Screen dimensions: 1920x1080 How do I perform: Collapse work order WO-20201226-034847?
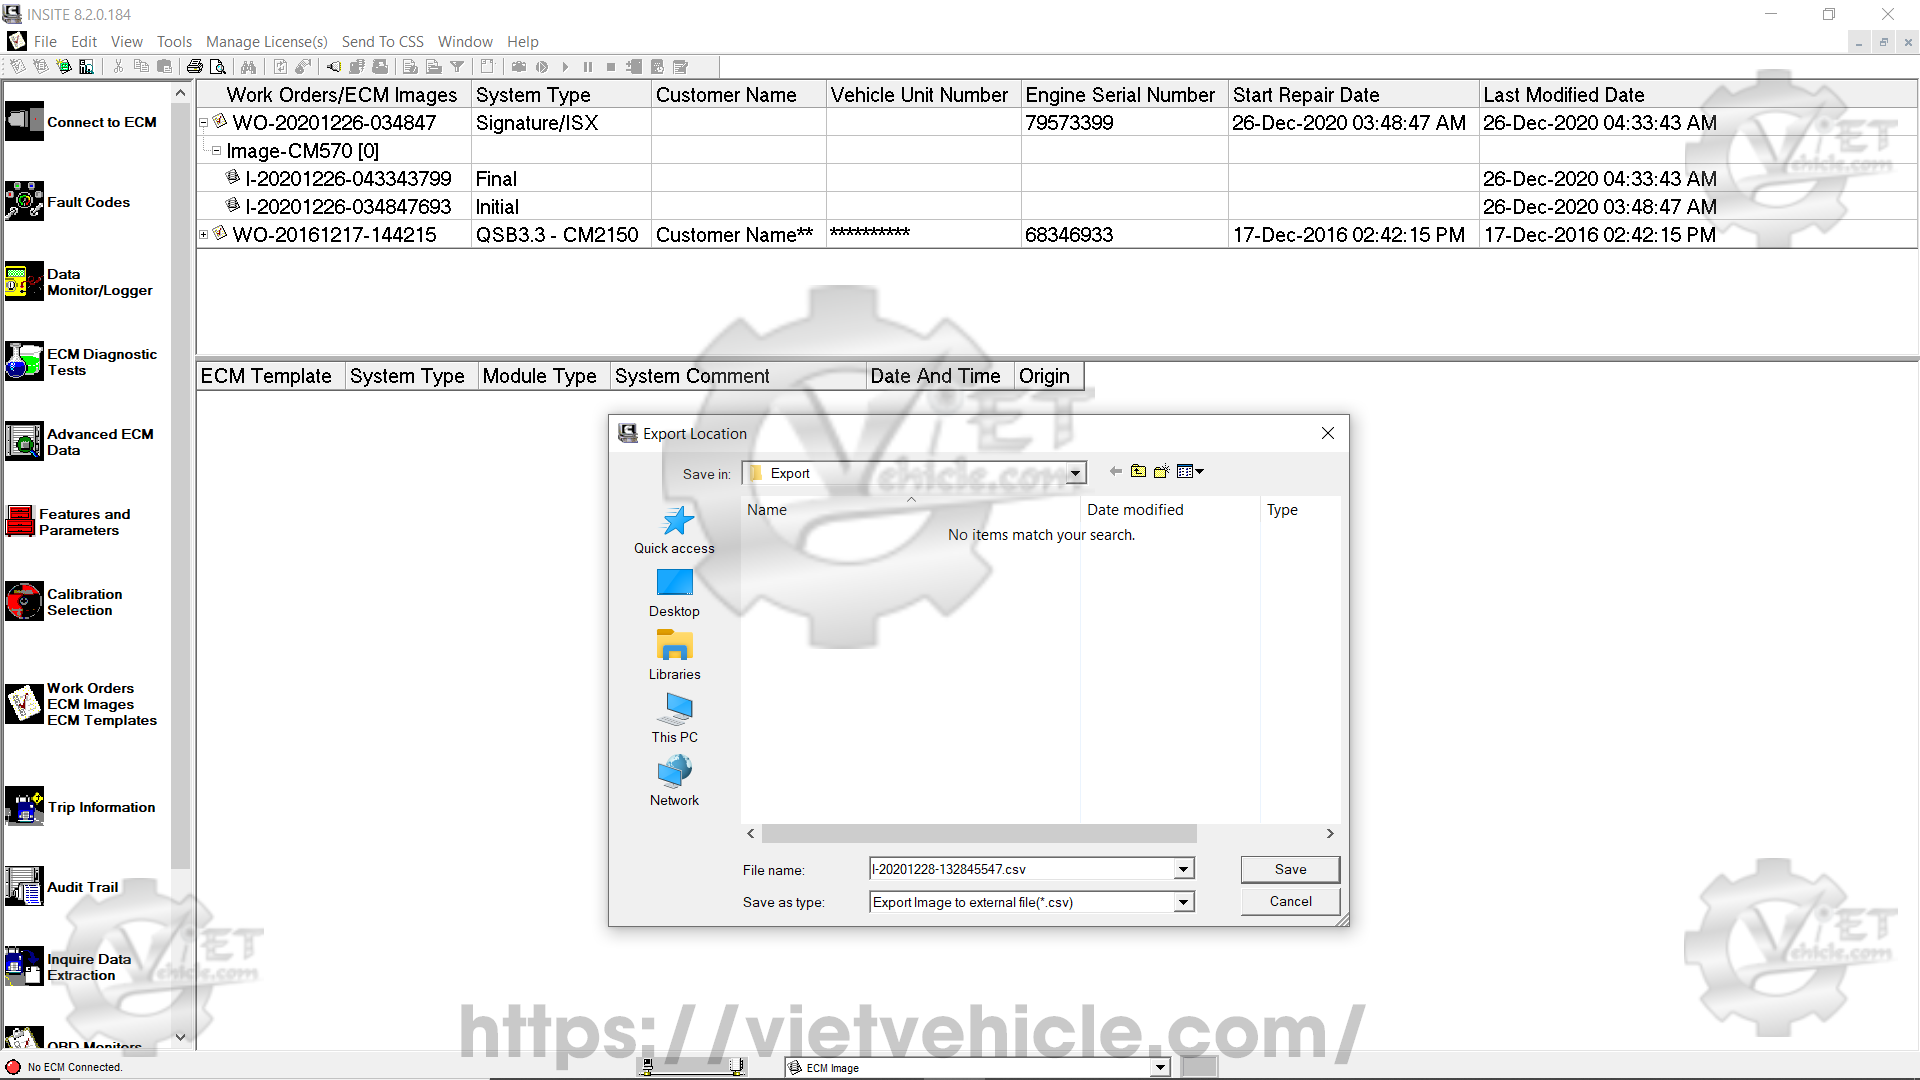(203, 123)
